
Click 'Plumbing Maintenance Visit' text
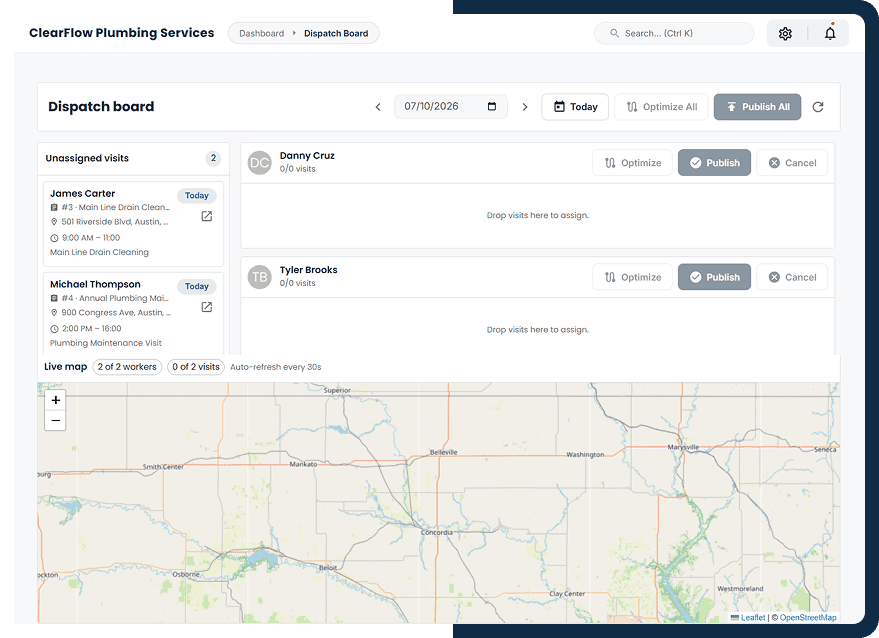tap(105, 343)
